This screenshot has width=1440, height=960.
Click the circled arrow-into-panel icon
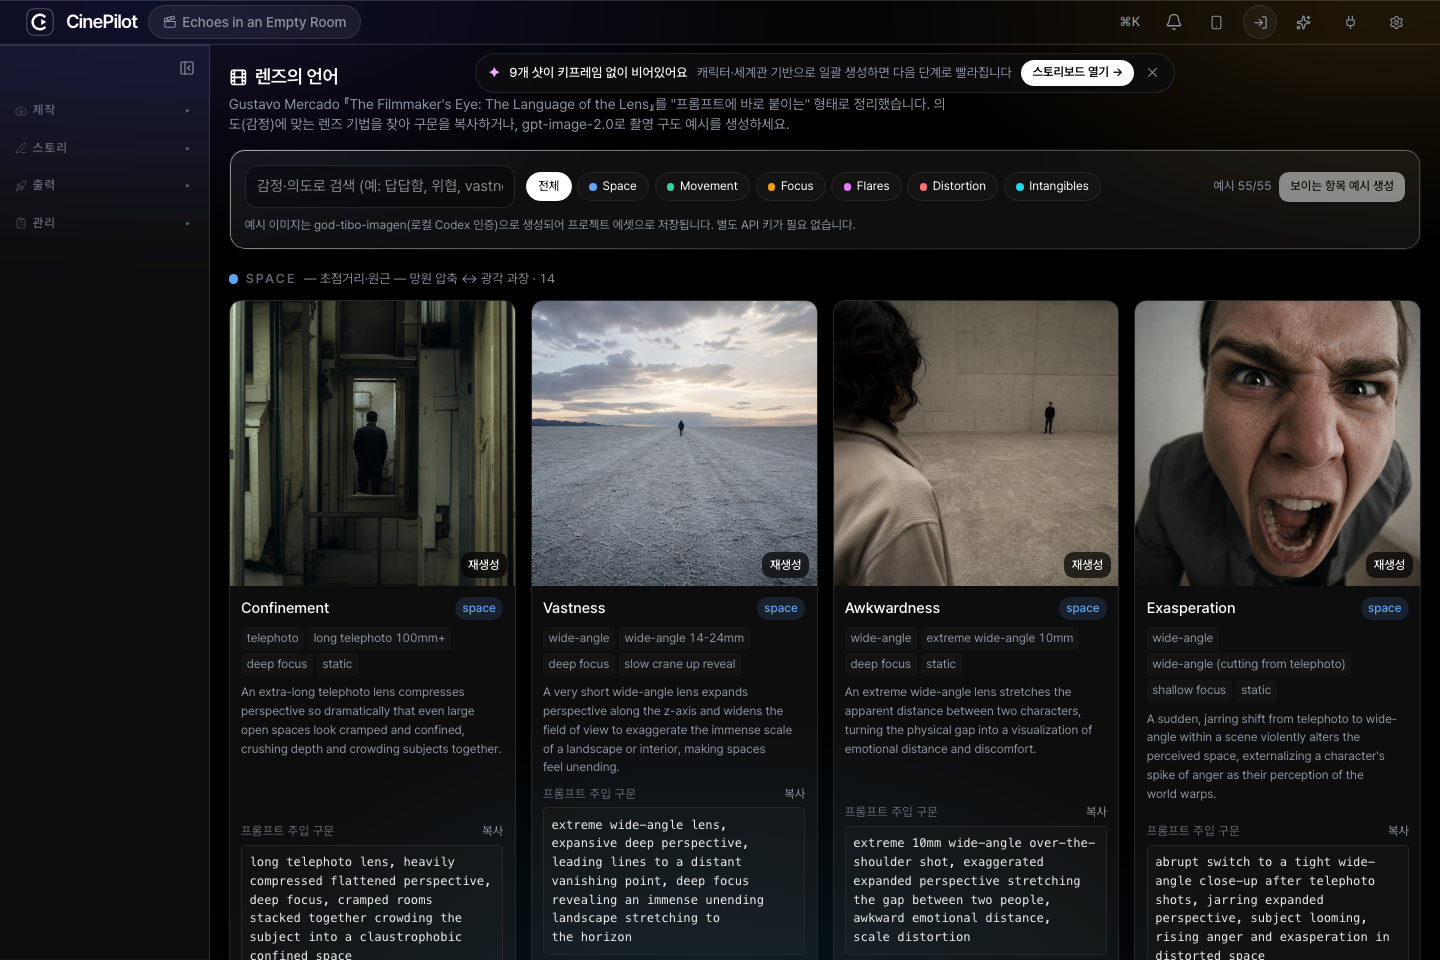point(1260,22)
